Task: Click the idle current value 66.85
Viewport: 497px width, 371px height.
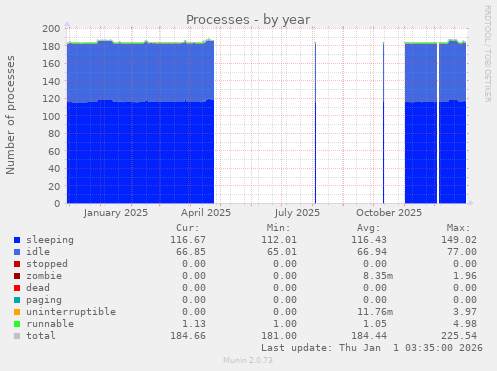Action: coord(191,252)
